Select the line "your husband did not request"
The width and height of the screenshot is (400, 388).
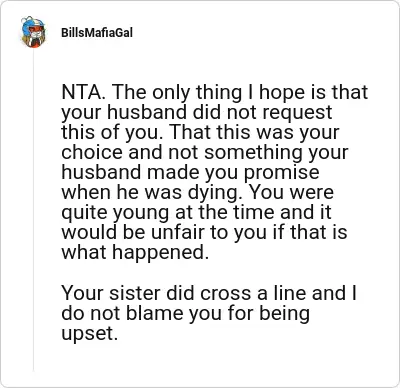tap(197, 112)
